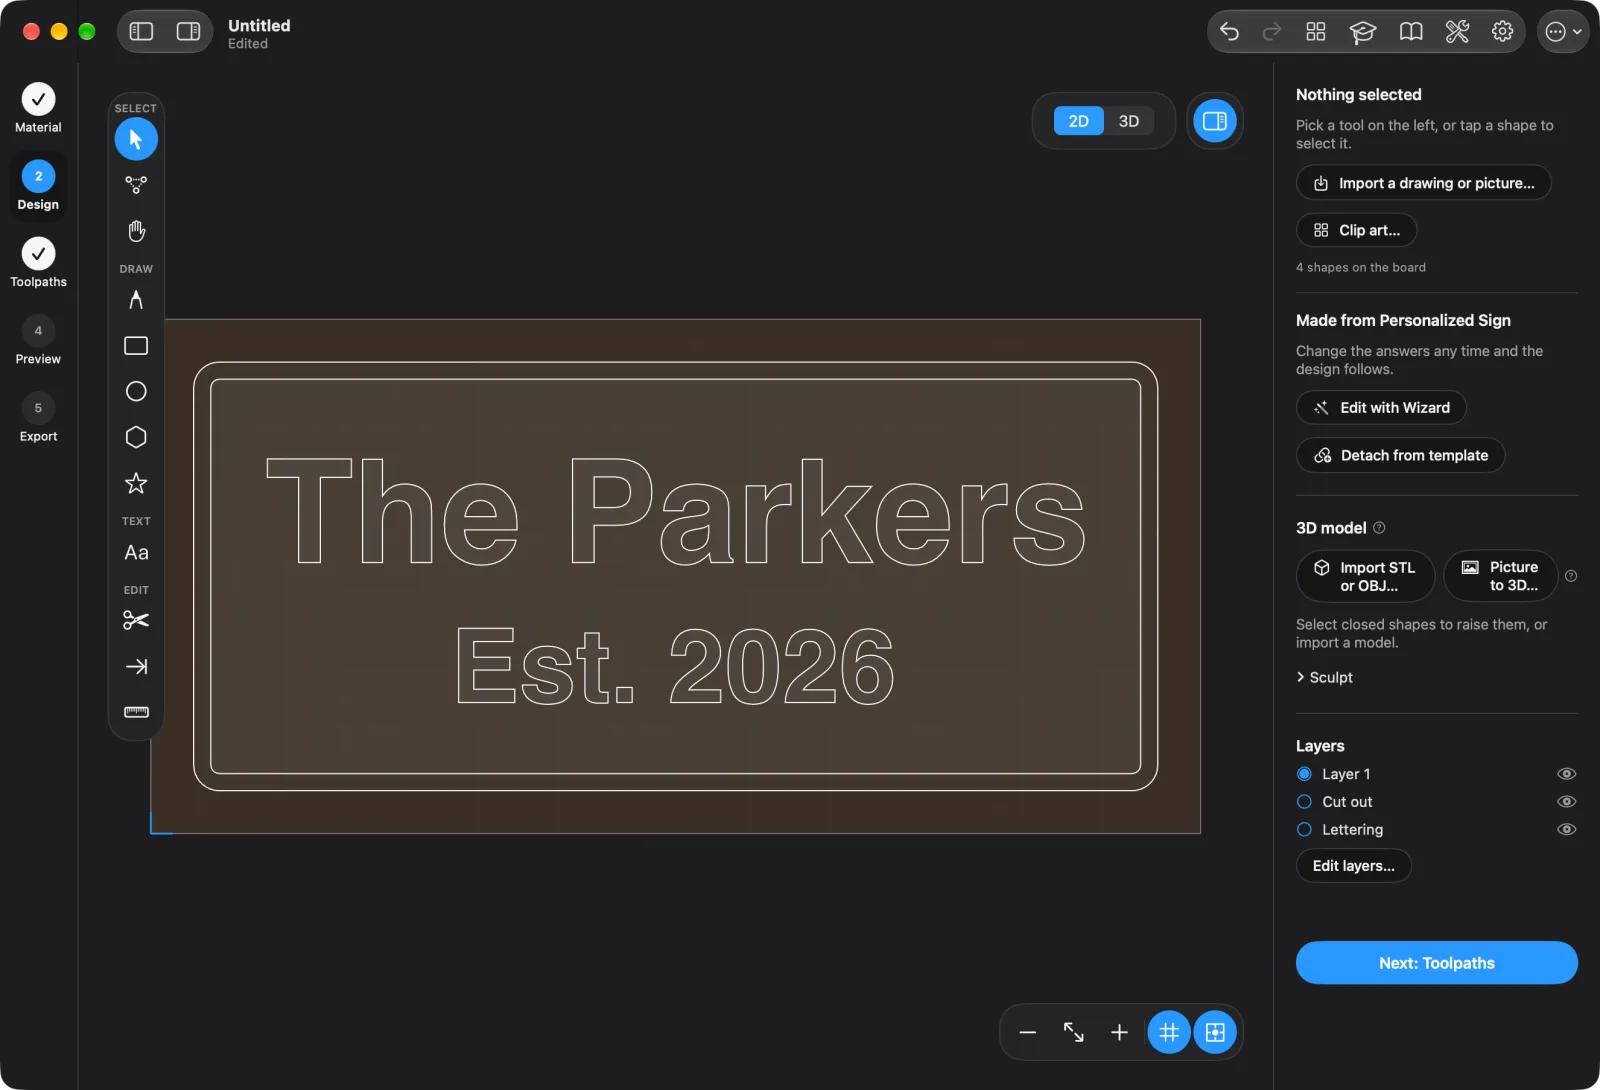Switch to 2D view
This screenshot has width=1600, height=1090.
point(1078,121)
